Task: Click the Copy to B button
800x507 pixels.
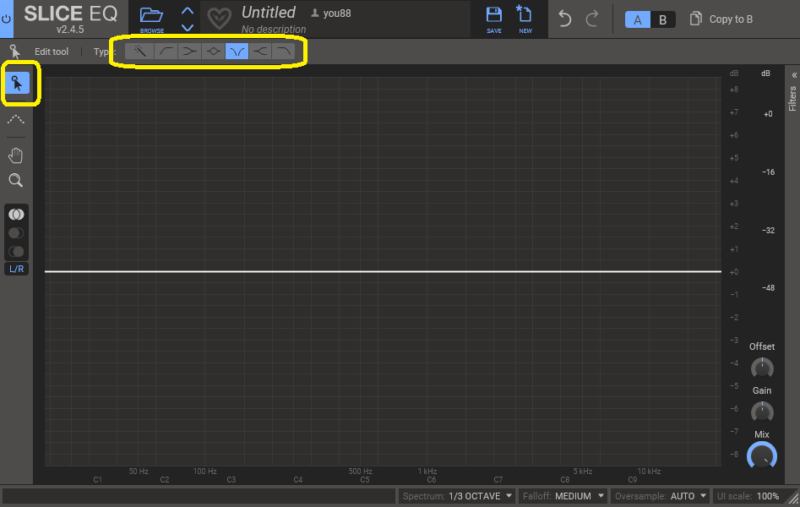Action: 721,19
